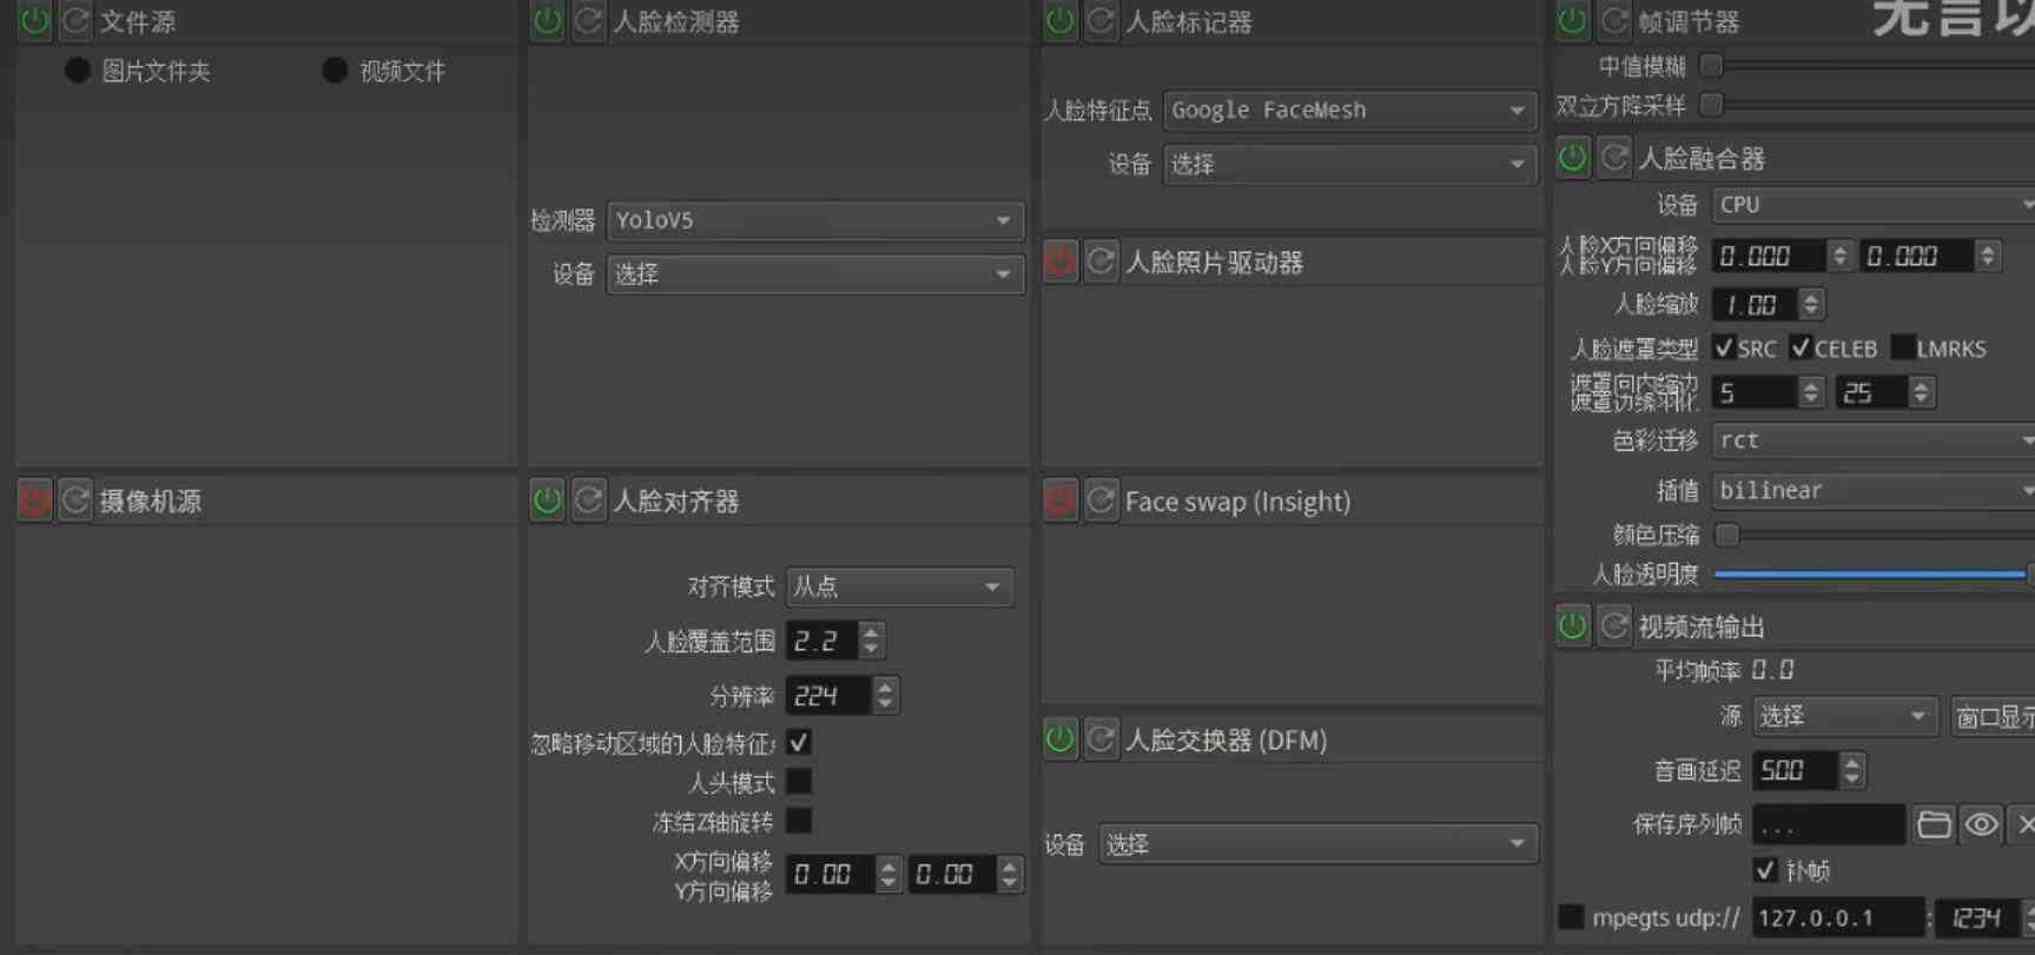Uncheck CELEB face mask type
The width and height of the screenshot is (2035, 955).
(x=1801, y=348)
